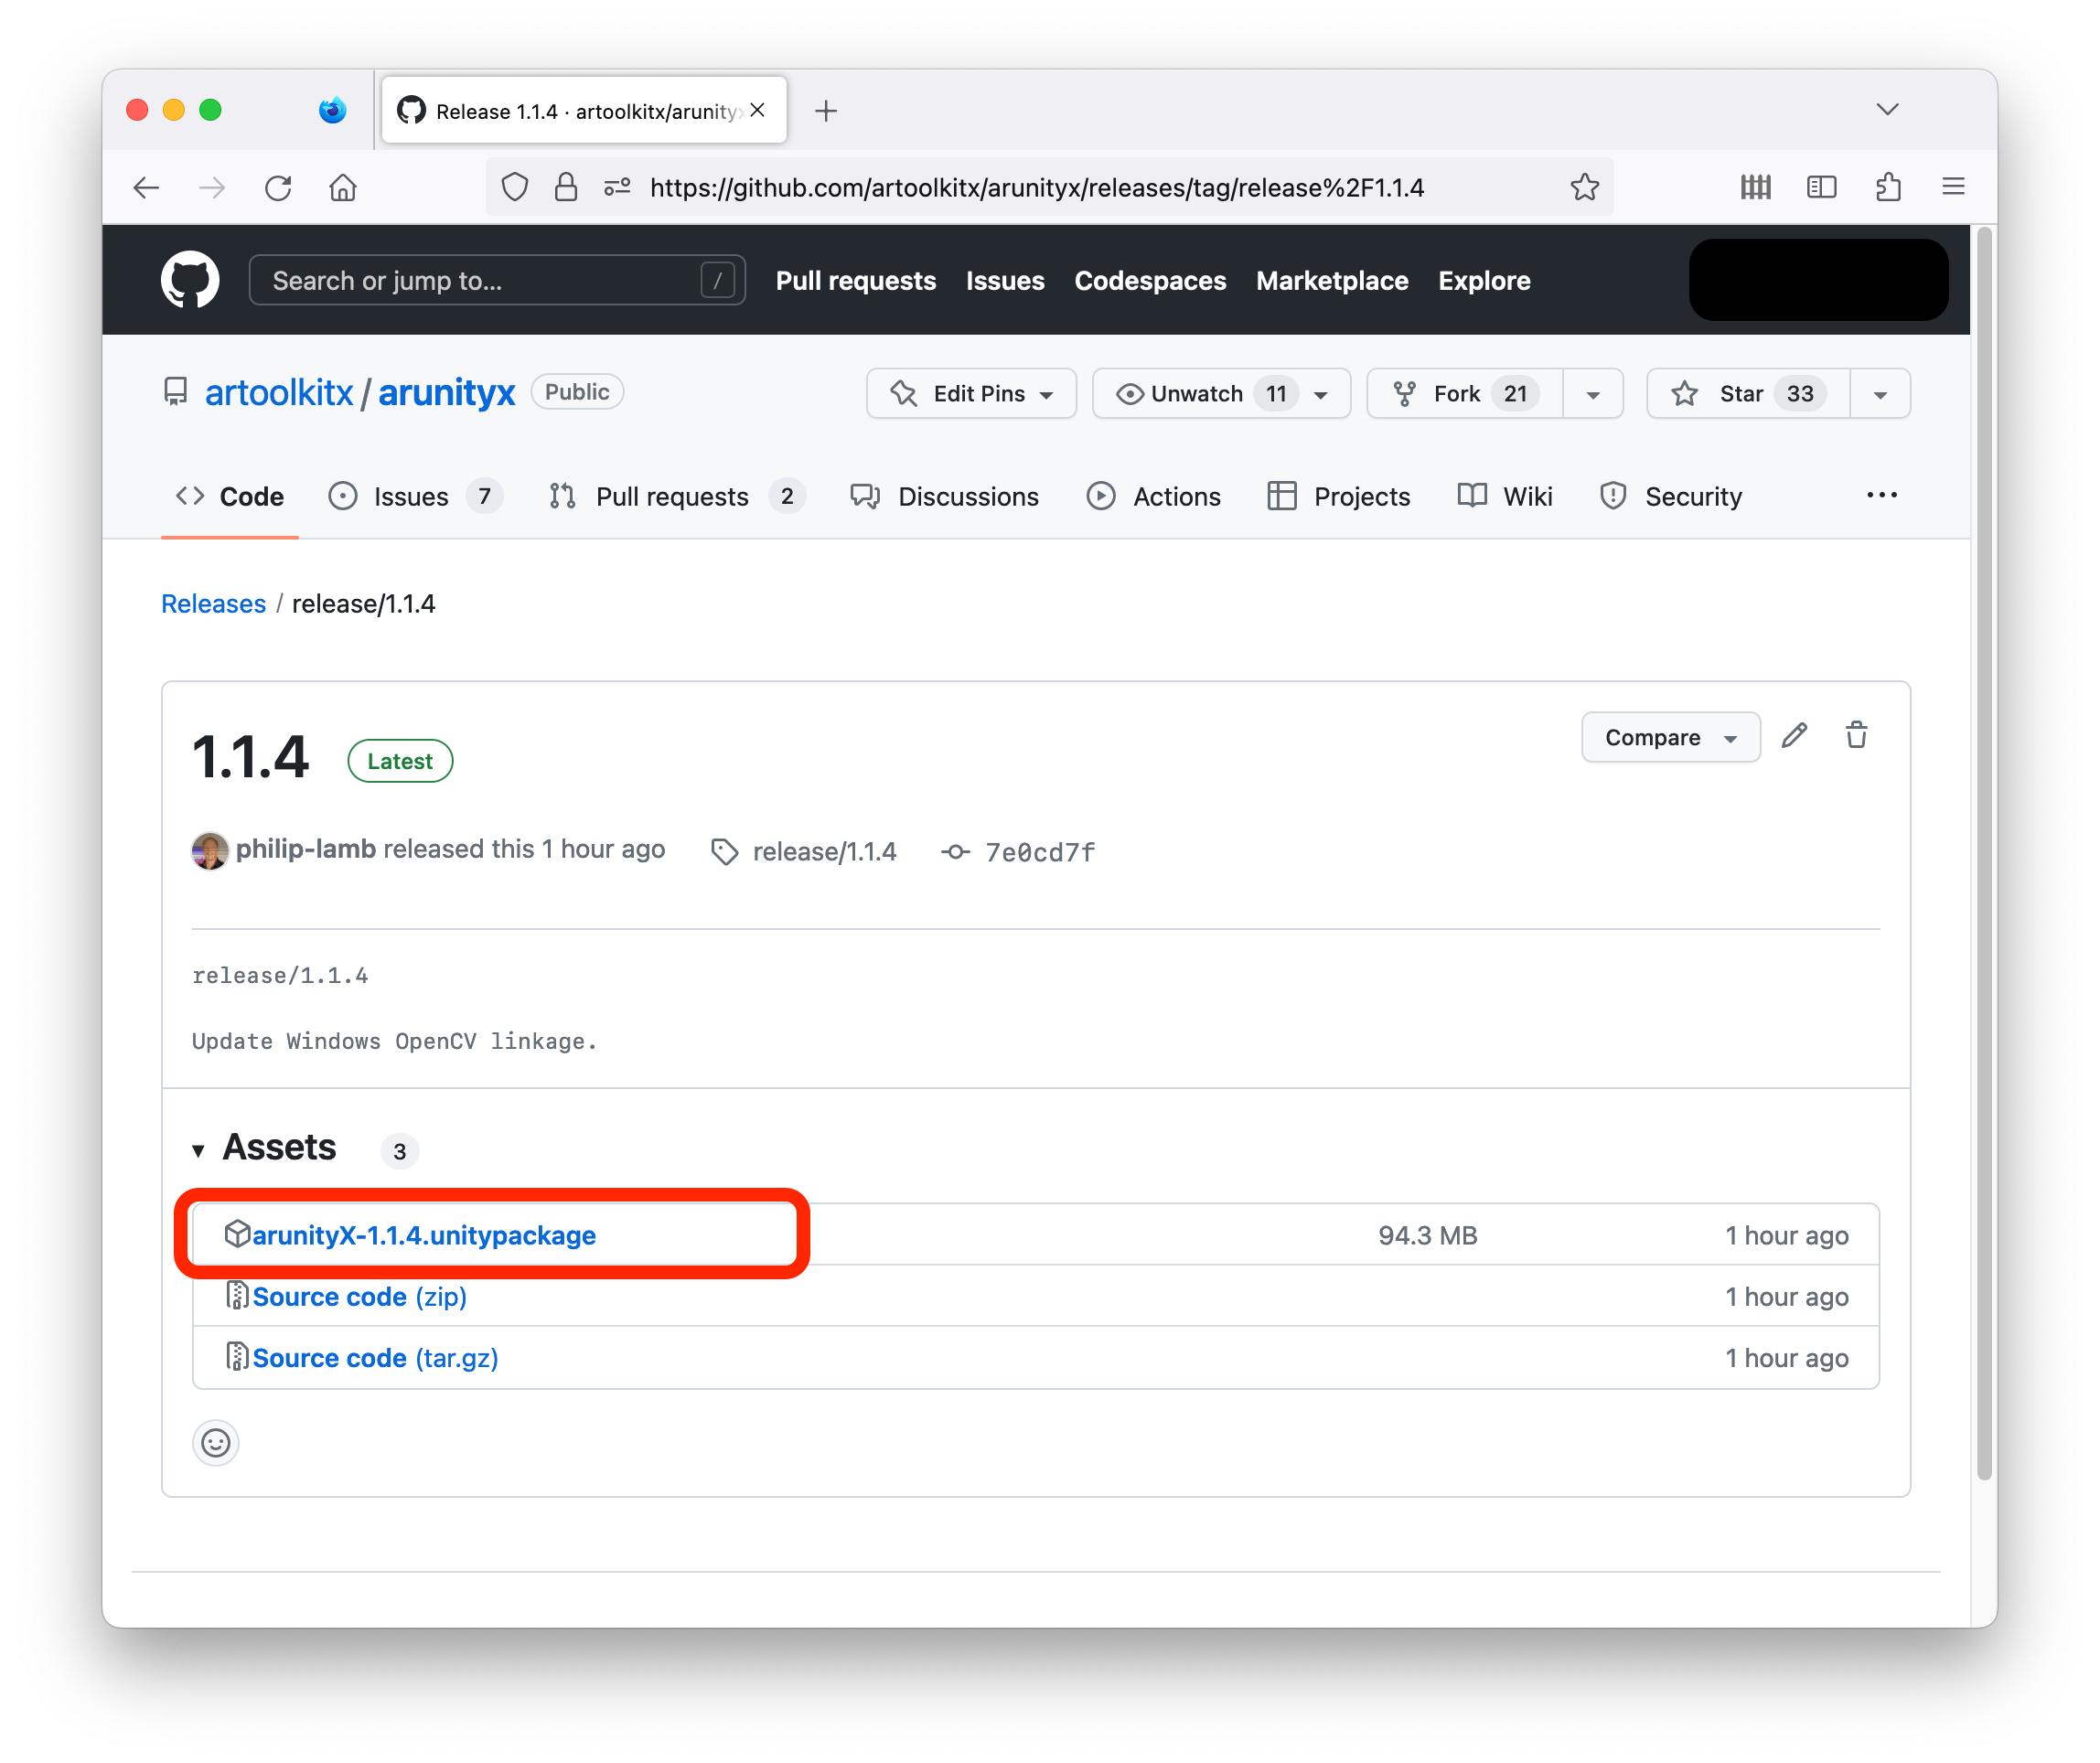This screenshot has width=2100, height=1763.
Task: Click the GitHub octocat logo
Action: tap(190, 280)
